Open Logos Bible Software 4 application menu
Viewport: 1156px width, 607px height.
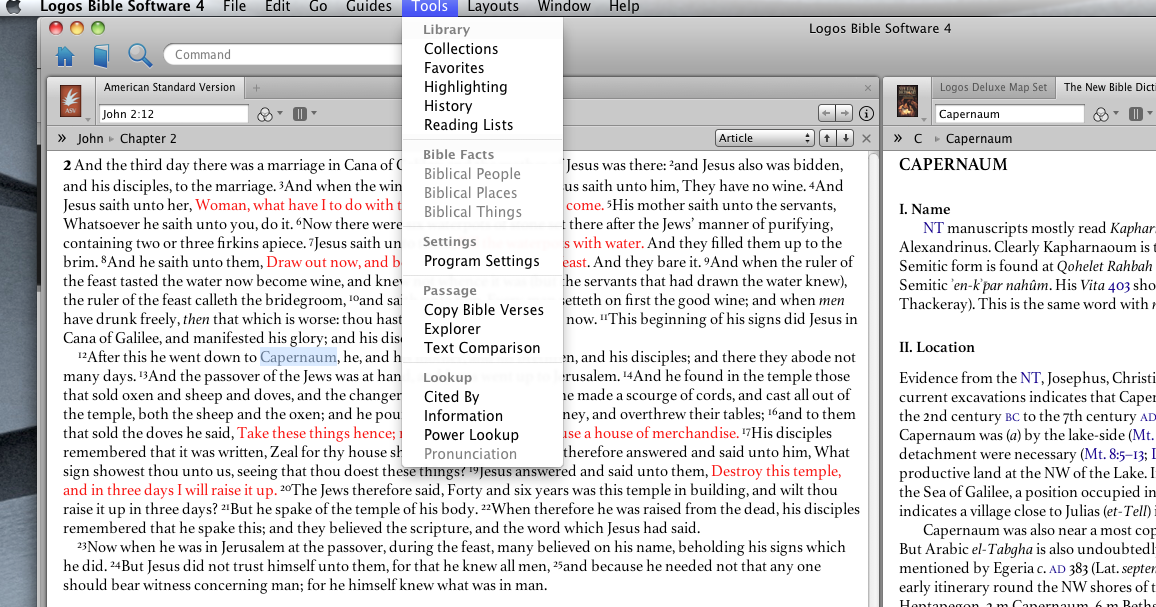(122, 7)
